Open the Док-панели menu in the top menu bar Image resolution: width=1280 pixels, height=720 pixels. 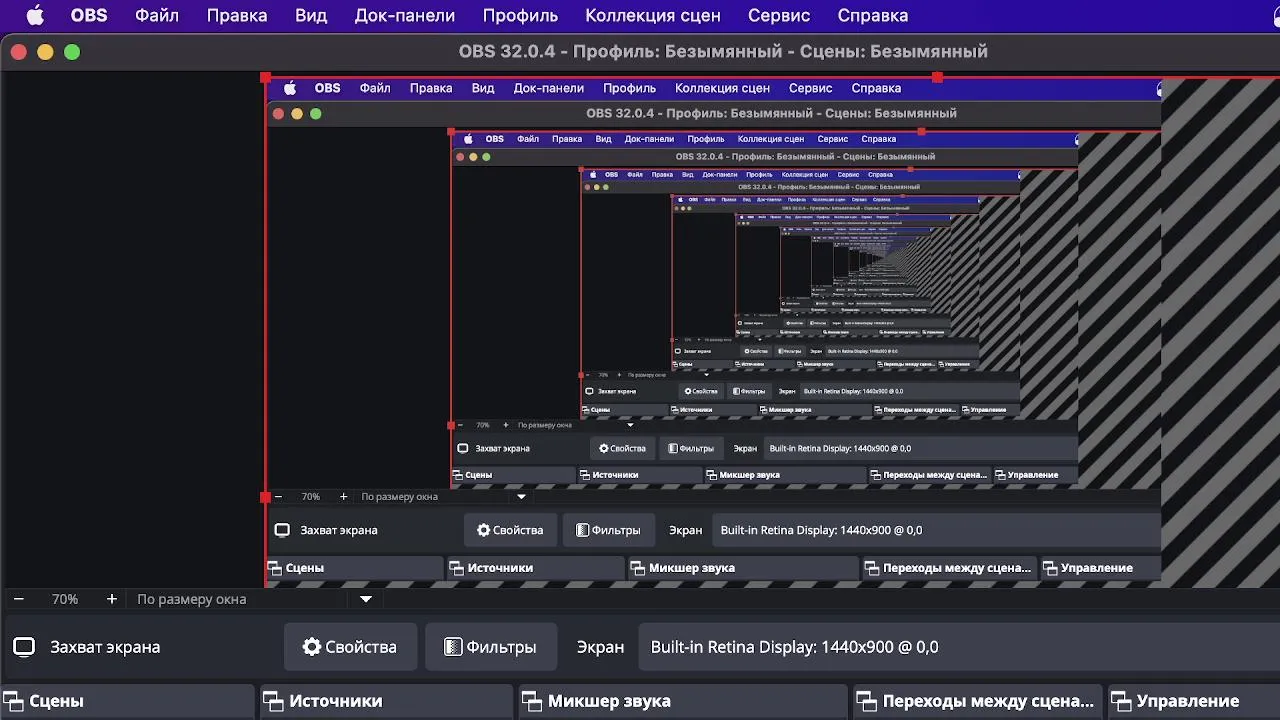[405, 15]
